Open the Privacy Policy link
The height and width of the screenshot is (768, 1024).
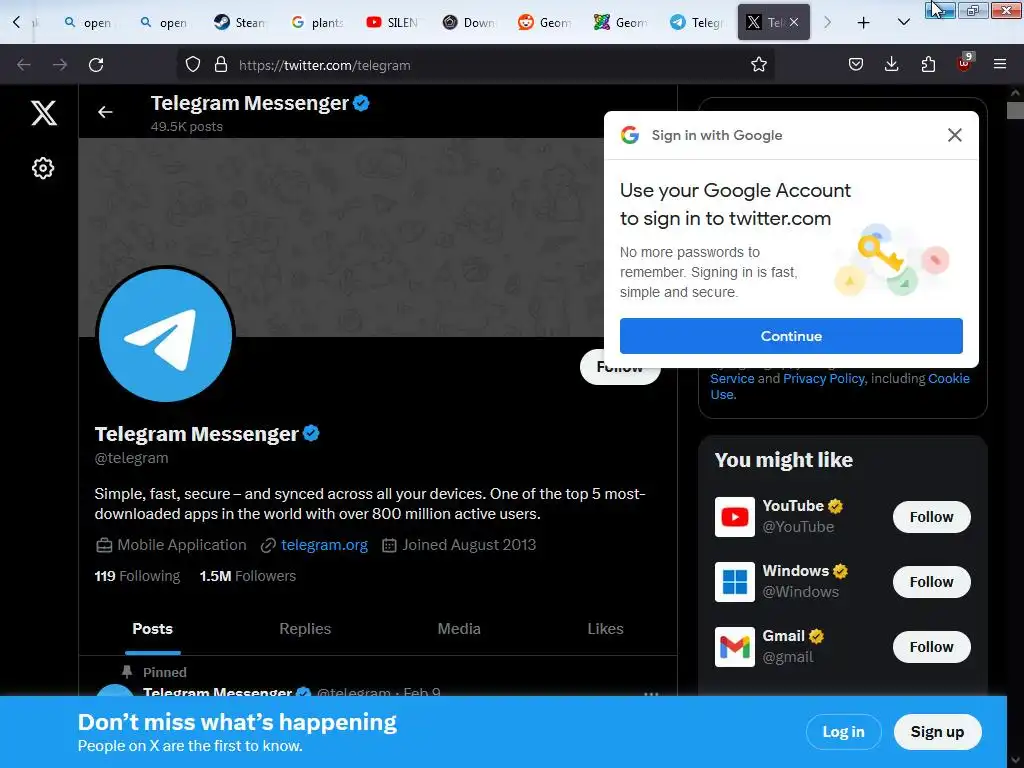pyautogui.click(x=824, y=379)
